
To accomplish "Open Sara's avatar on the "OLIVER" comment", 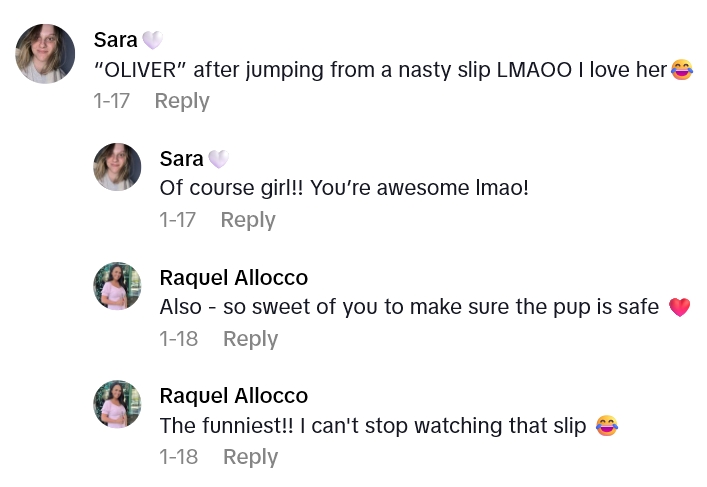I will tap(46, 54).
